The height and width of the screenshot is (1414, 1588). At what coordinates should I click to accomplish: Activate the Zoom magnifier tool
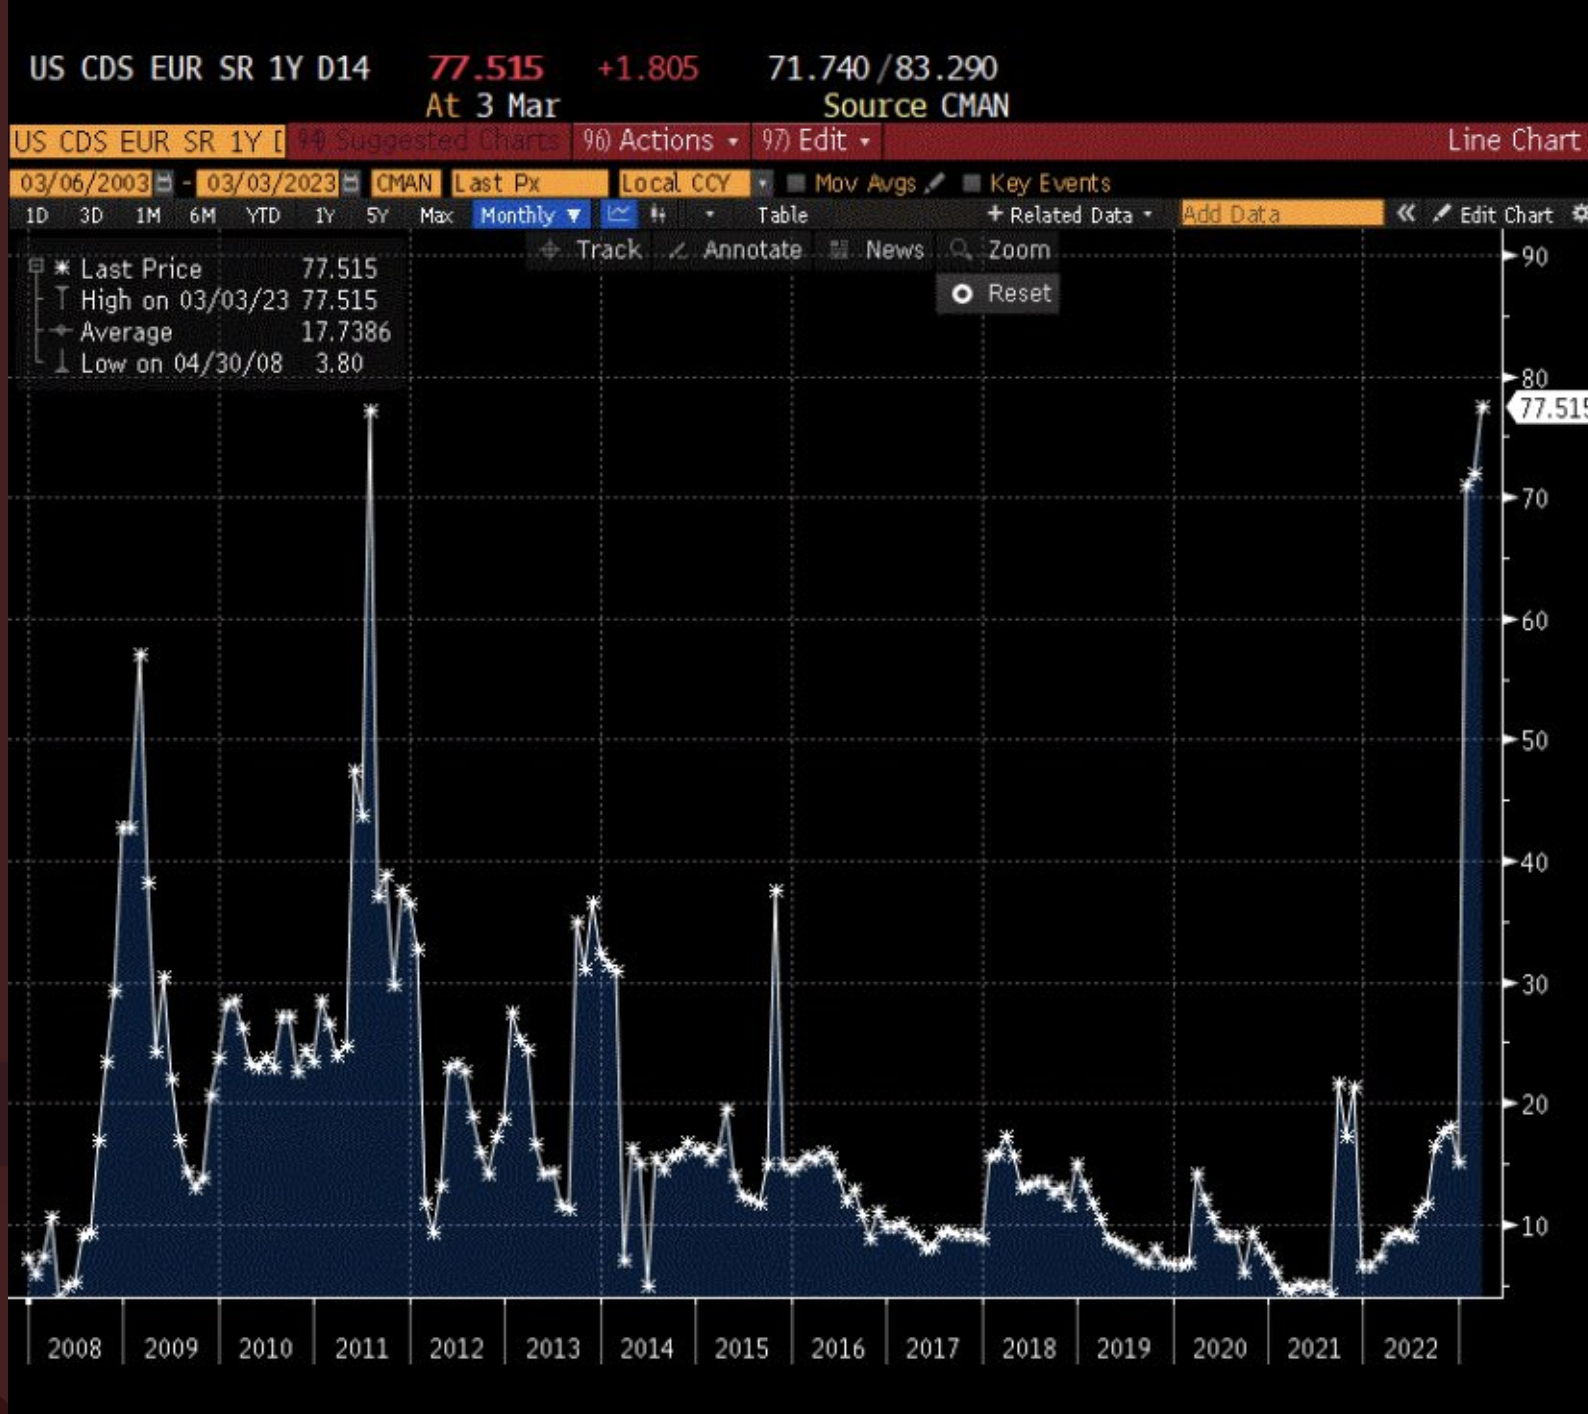tap(1001, 250)
